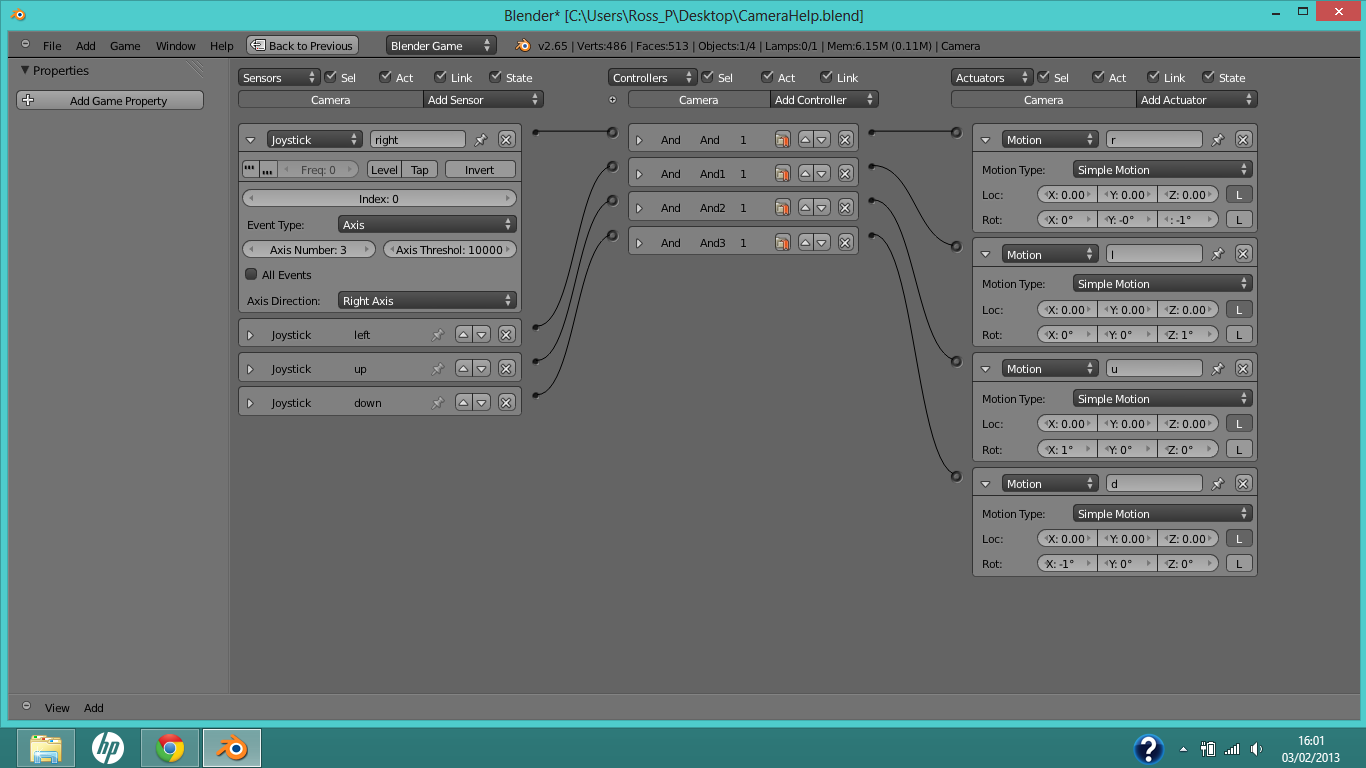
Task: Expand the 'down' Joystick sensor
Action: click(250, 403)
